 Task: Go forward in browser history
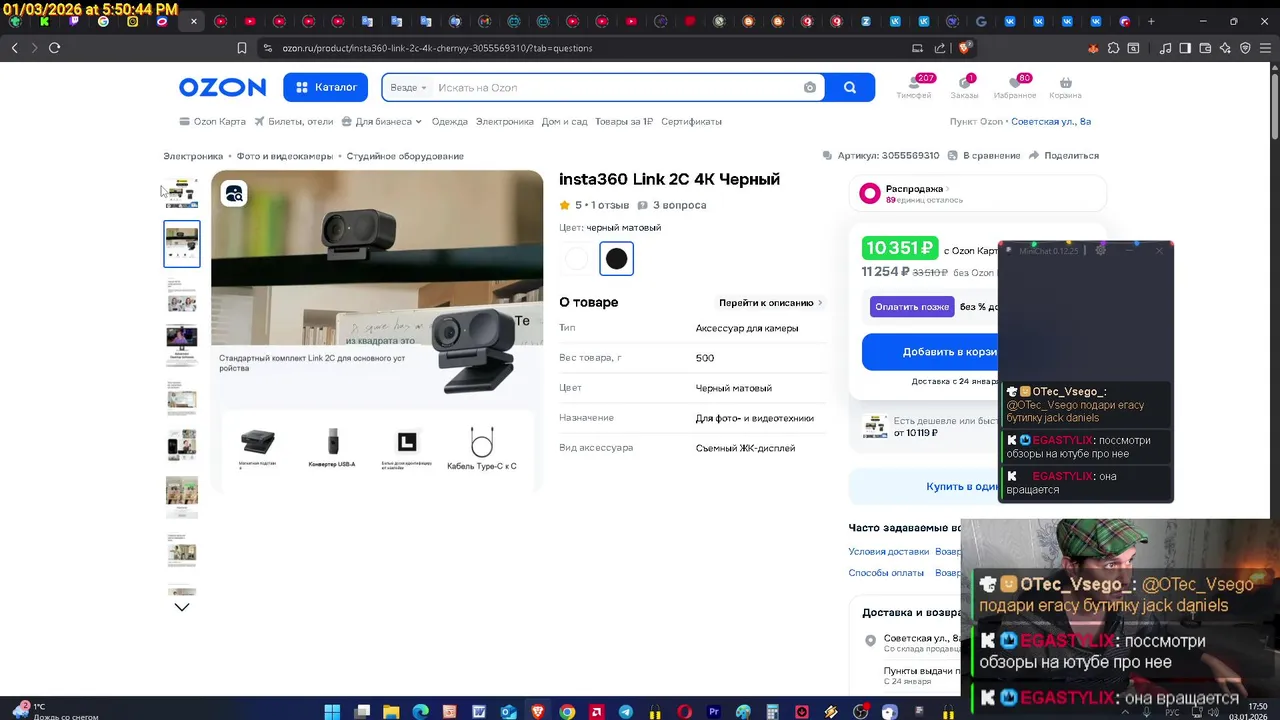(34, 48)
